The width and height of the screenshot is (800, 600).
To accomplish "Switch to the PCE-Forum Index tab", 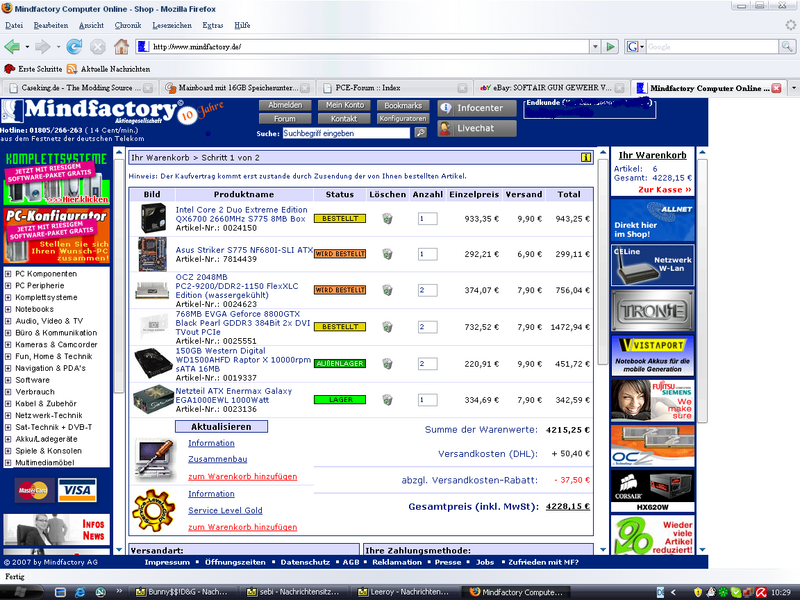I will point(392,88).
